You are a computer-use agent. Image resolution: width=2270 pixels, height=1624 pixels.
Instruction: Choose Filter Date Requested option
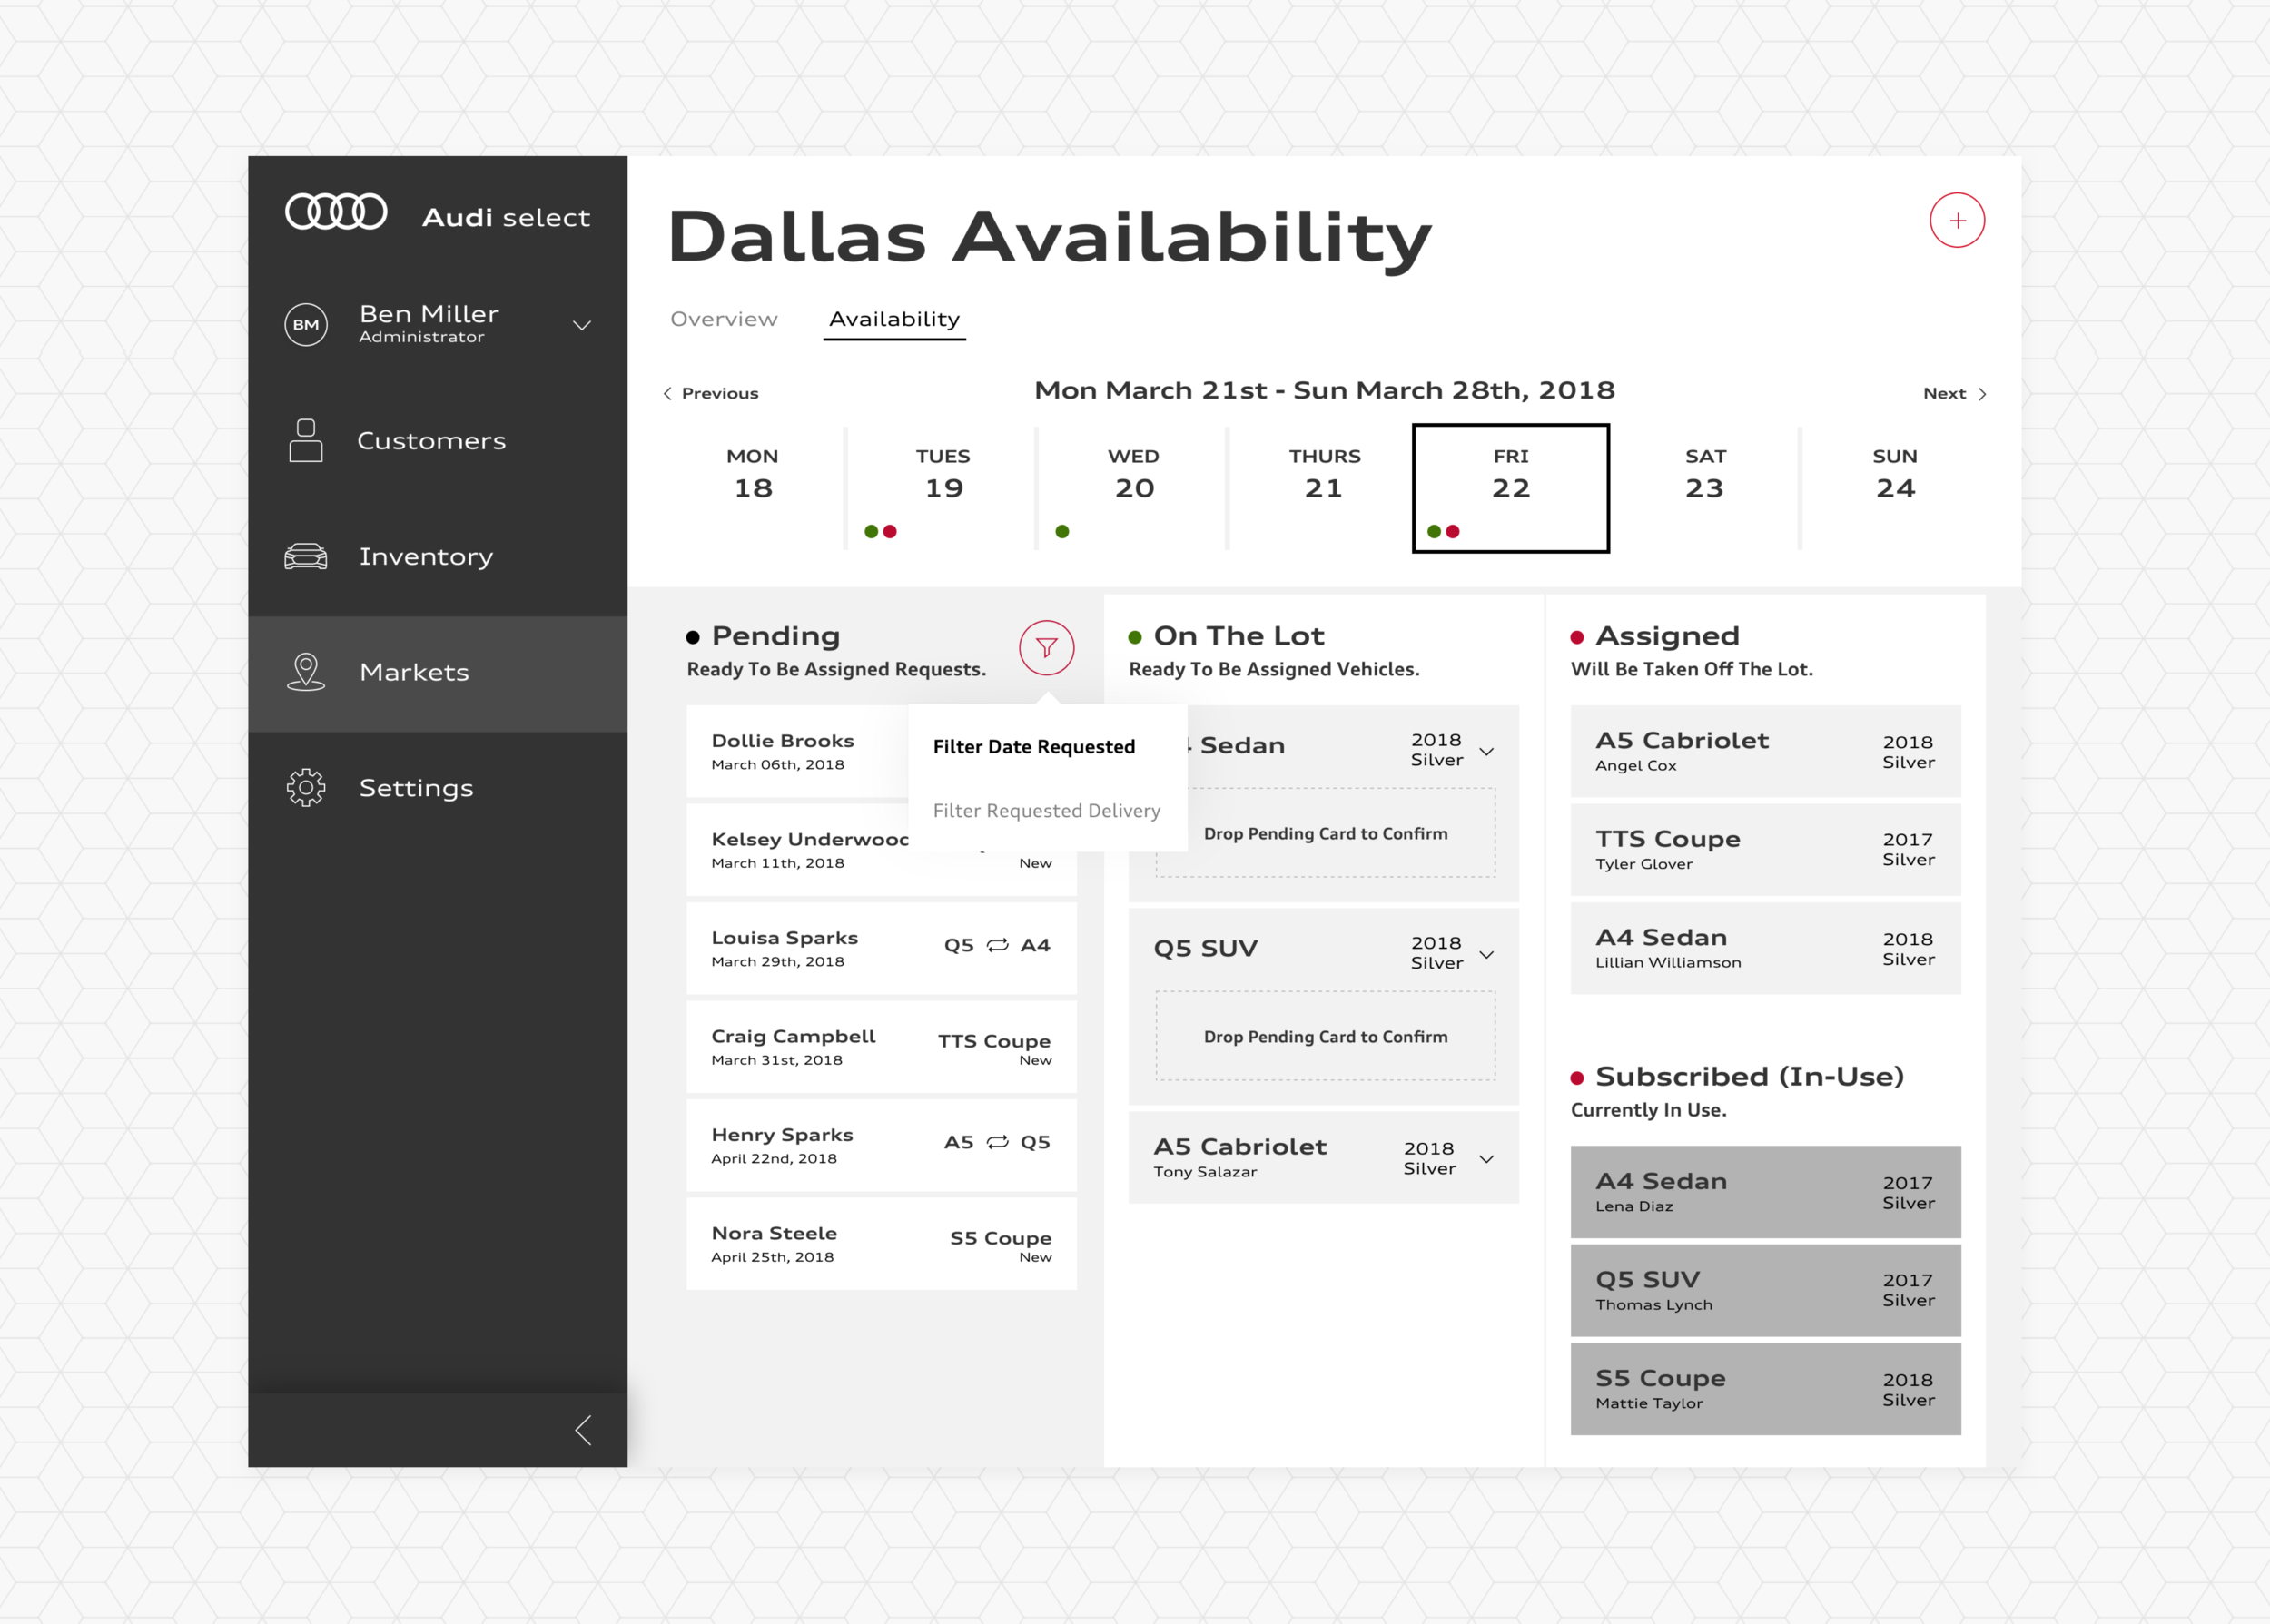[1034, 747]
